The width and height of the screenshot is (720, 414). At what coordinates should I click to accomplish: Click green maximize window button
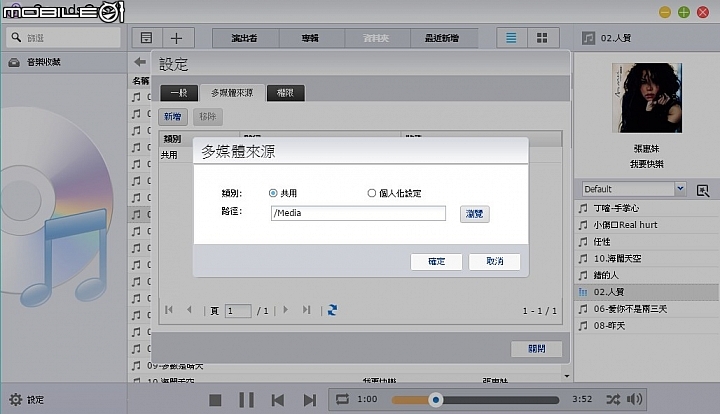(684, 12)
